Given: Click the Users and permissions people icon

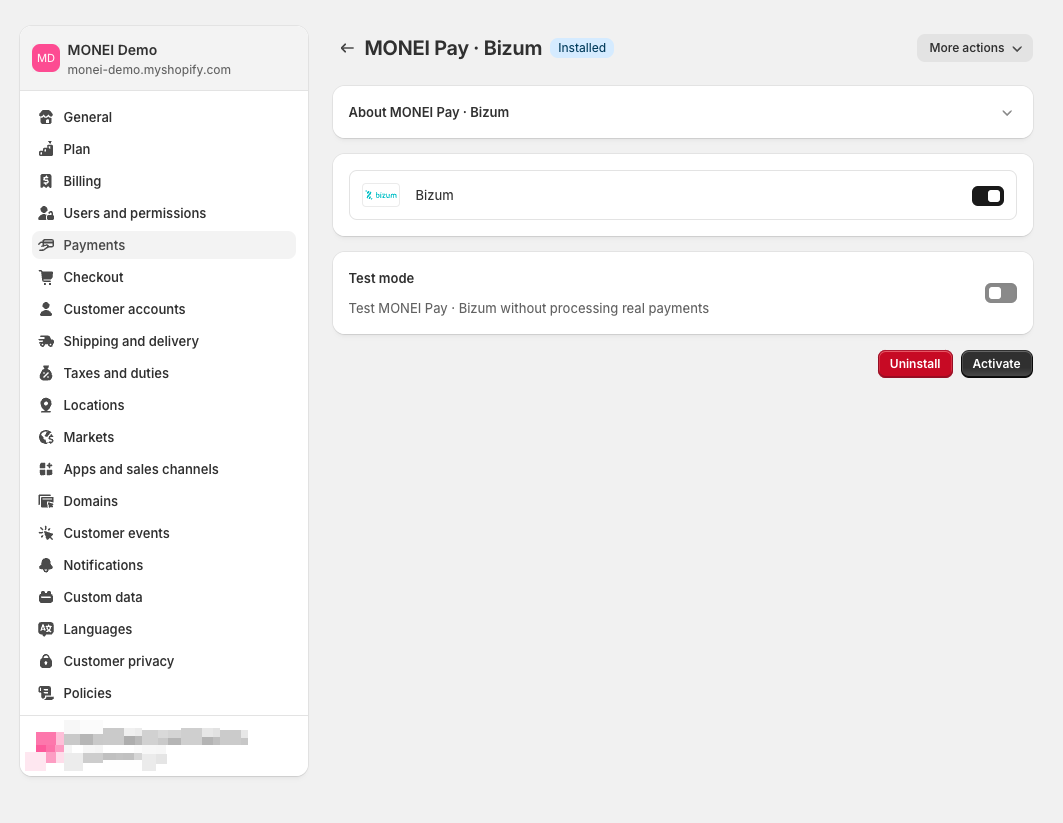Looking at the screenshot, I should pyautogui.click(x=46, y=213).
